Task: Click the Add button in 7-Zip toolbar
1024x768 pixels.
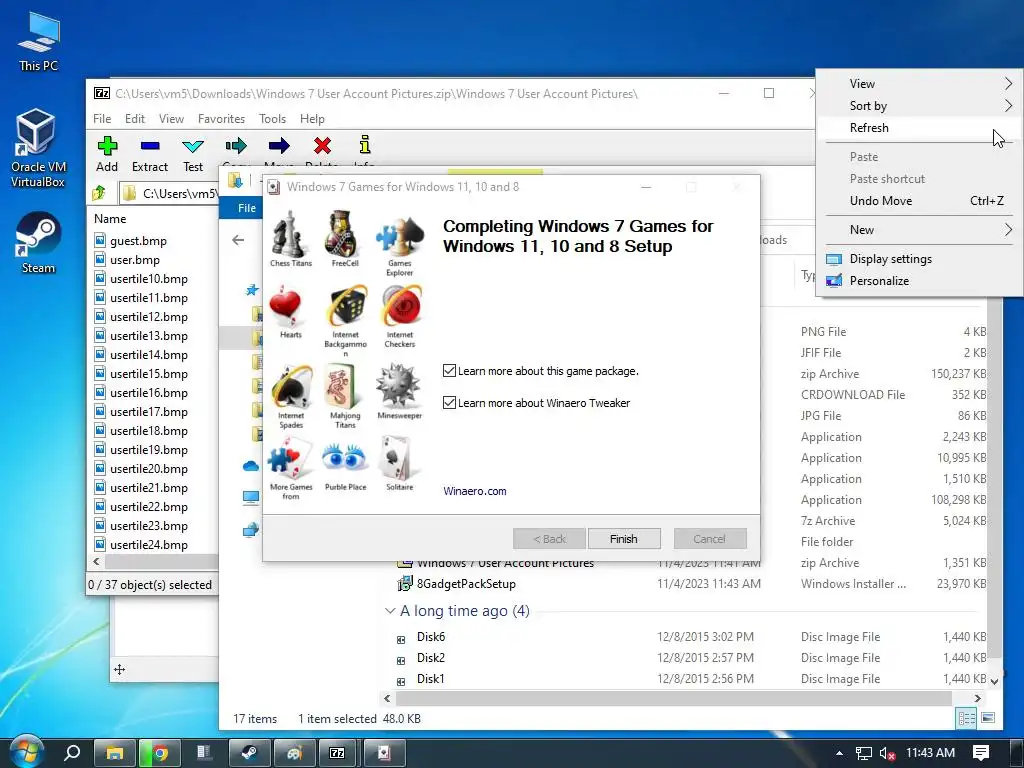Action: [107, 154]
